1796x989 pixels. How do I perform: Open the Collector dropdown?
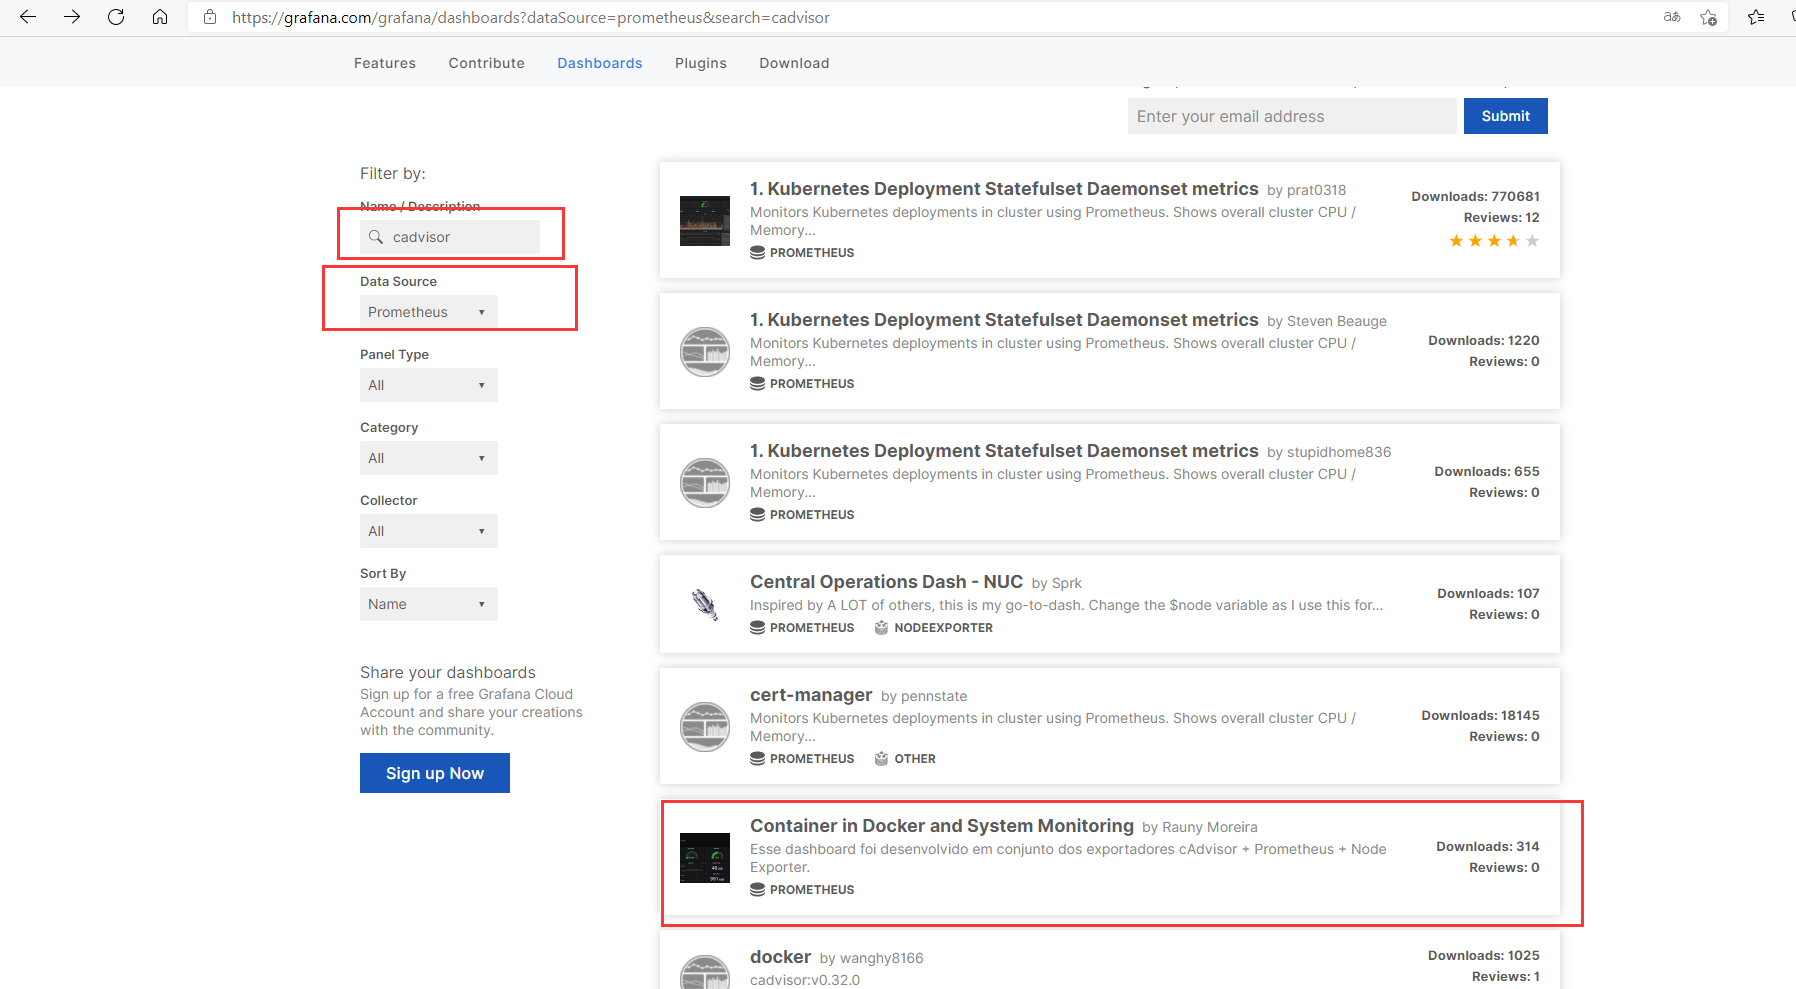428,531
